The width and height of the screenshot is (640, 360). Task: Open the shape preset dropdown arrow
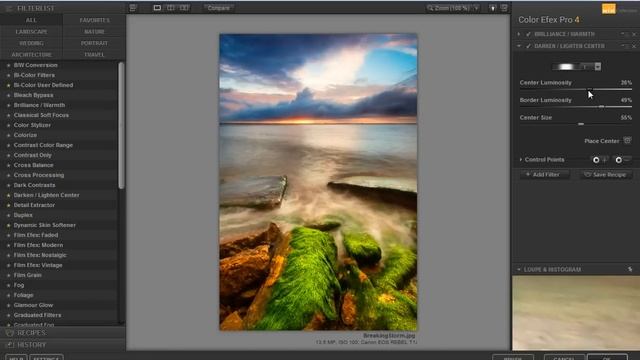(598, 67)
